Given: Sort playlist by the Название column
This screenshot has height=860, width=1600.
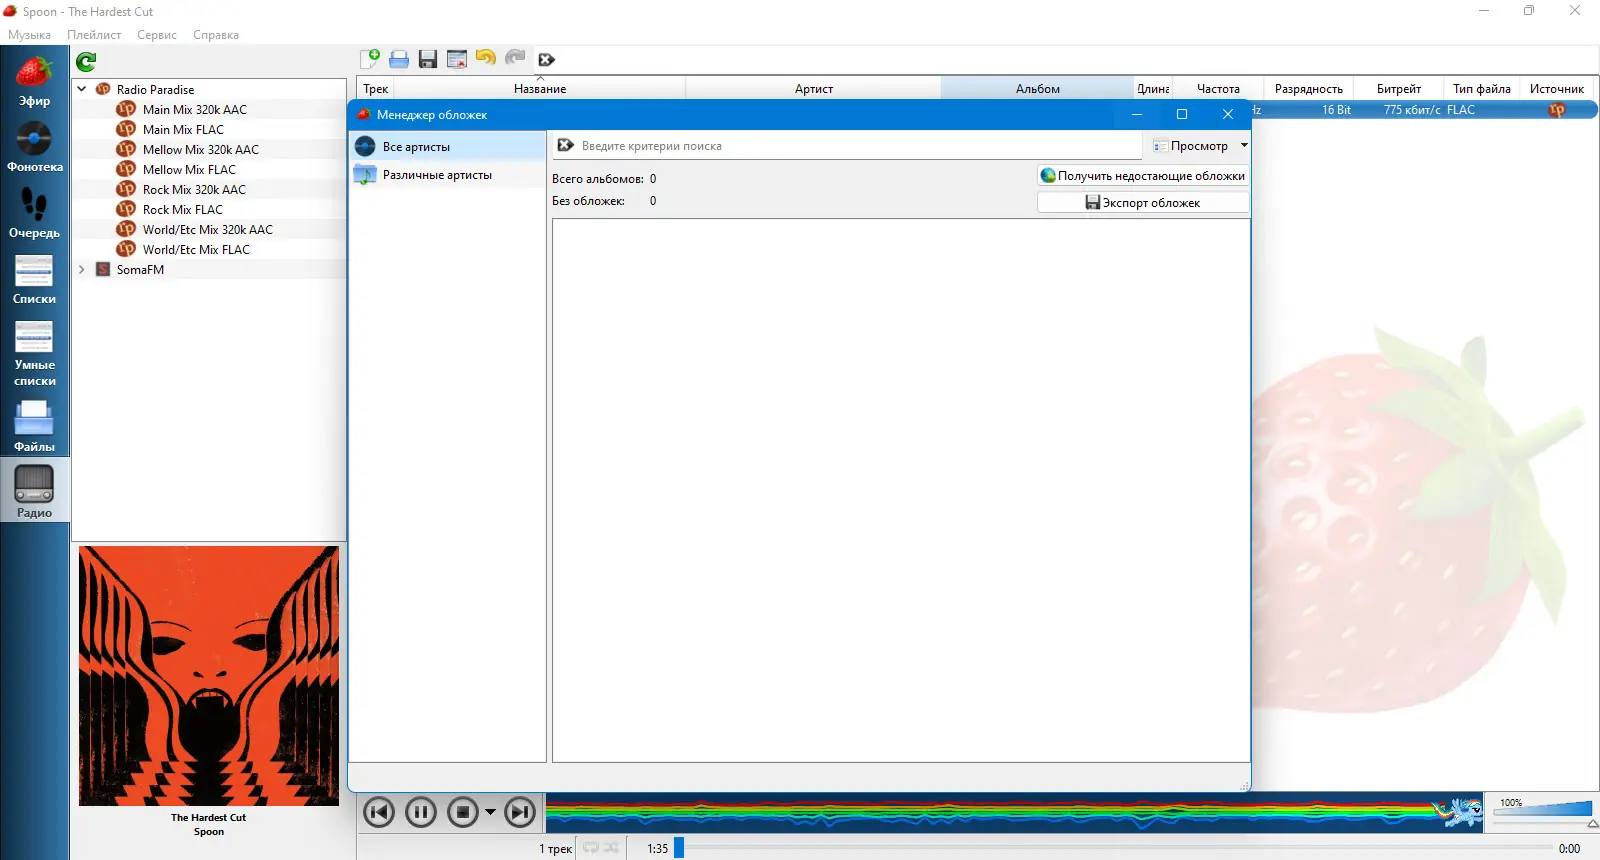Looking at the screenshot, I should (540, 89).
